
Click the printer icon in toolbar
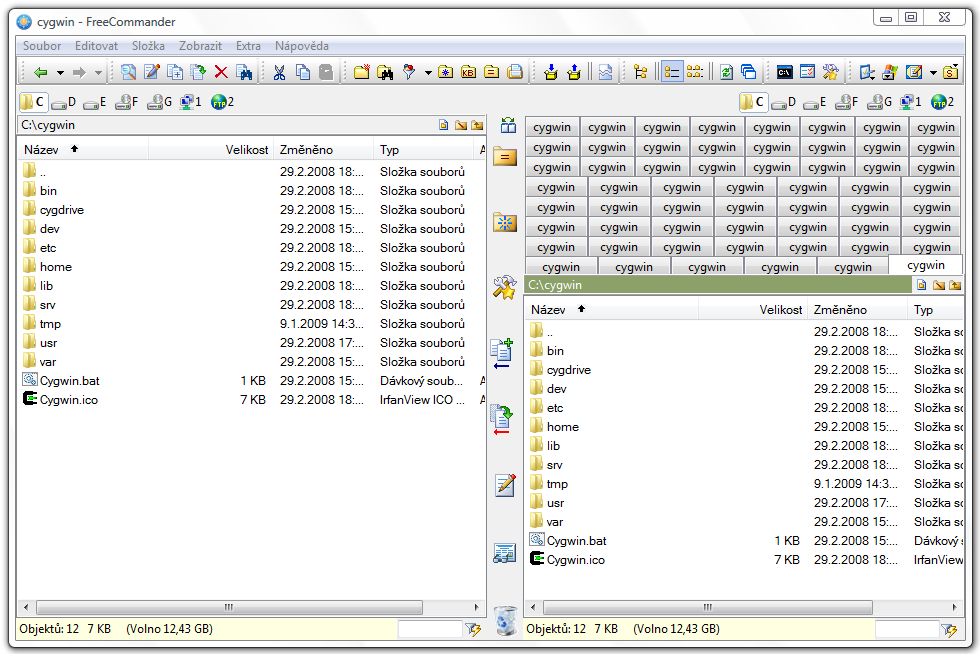[515, 73]
